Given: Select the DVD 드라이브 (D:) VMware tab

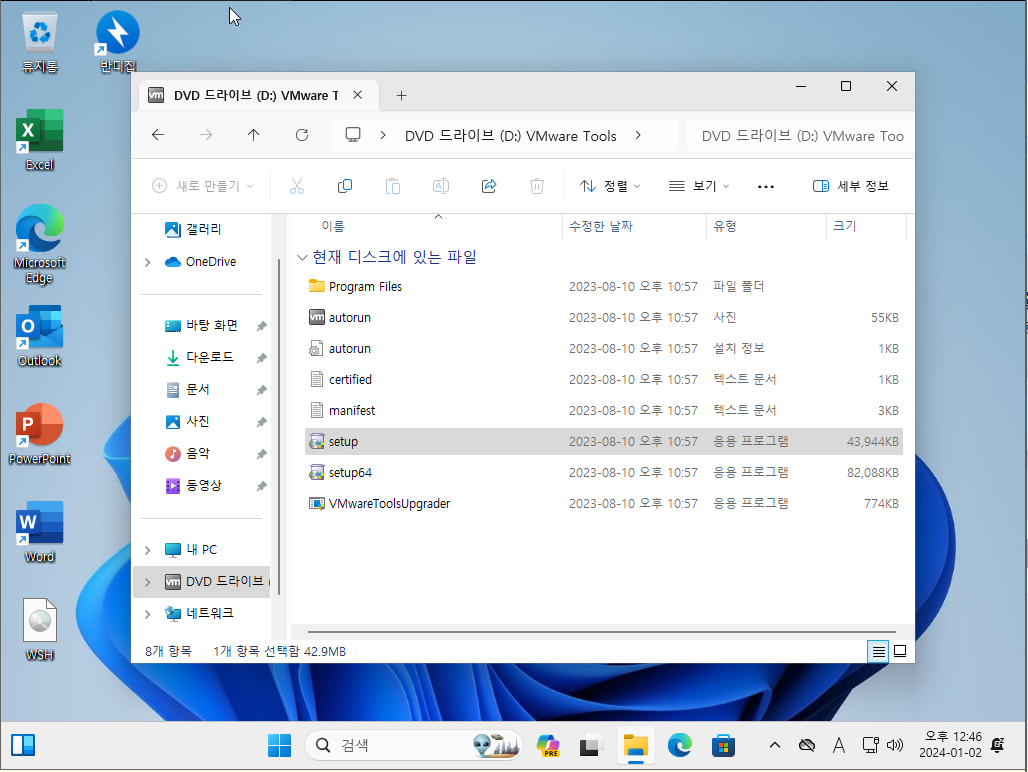Looking at the screenshot, I should coord(256,96).
